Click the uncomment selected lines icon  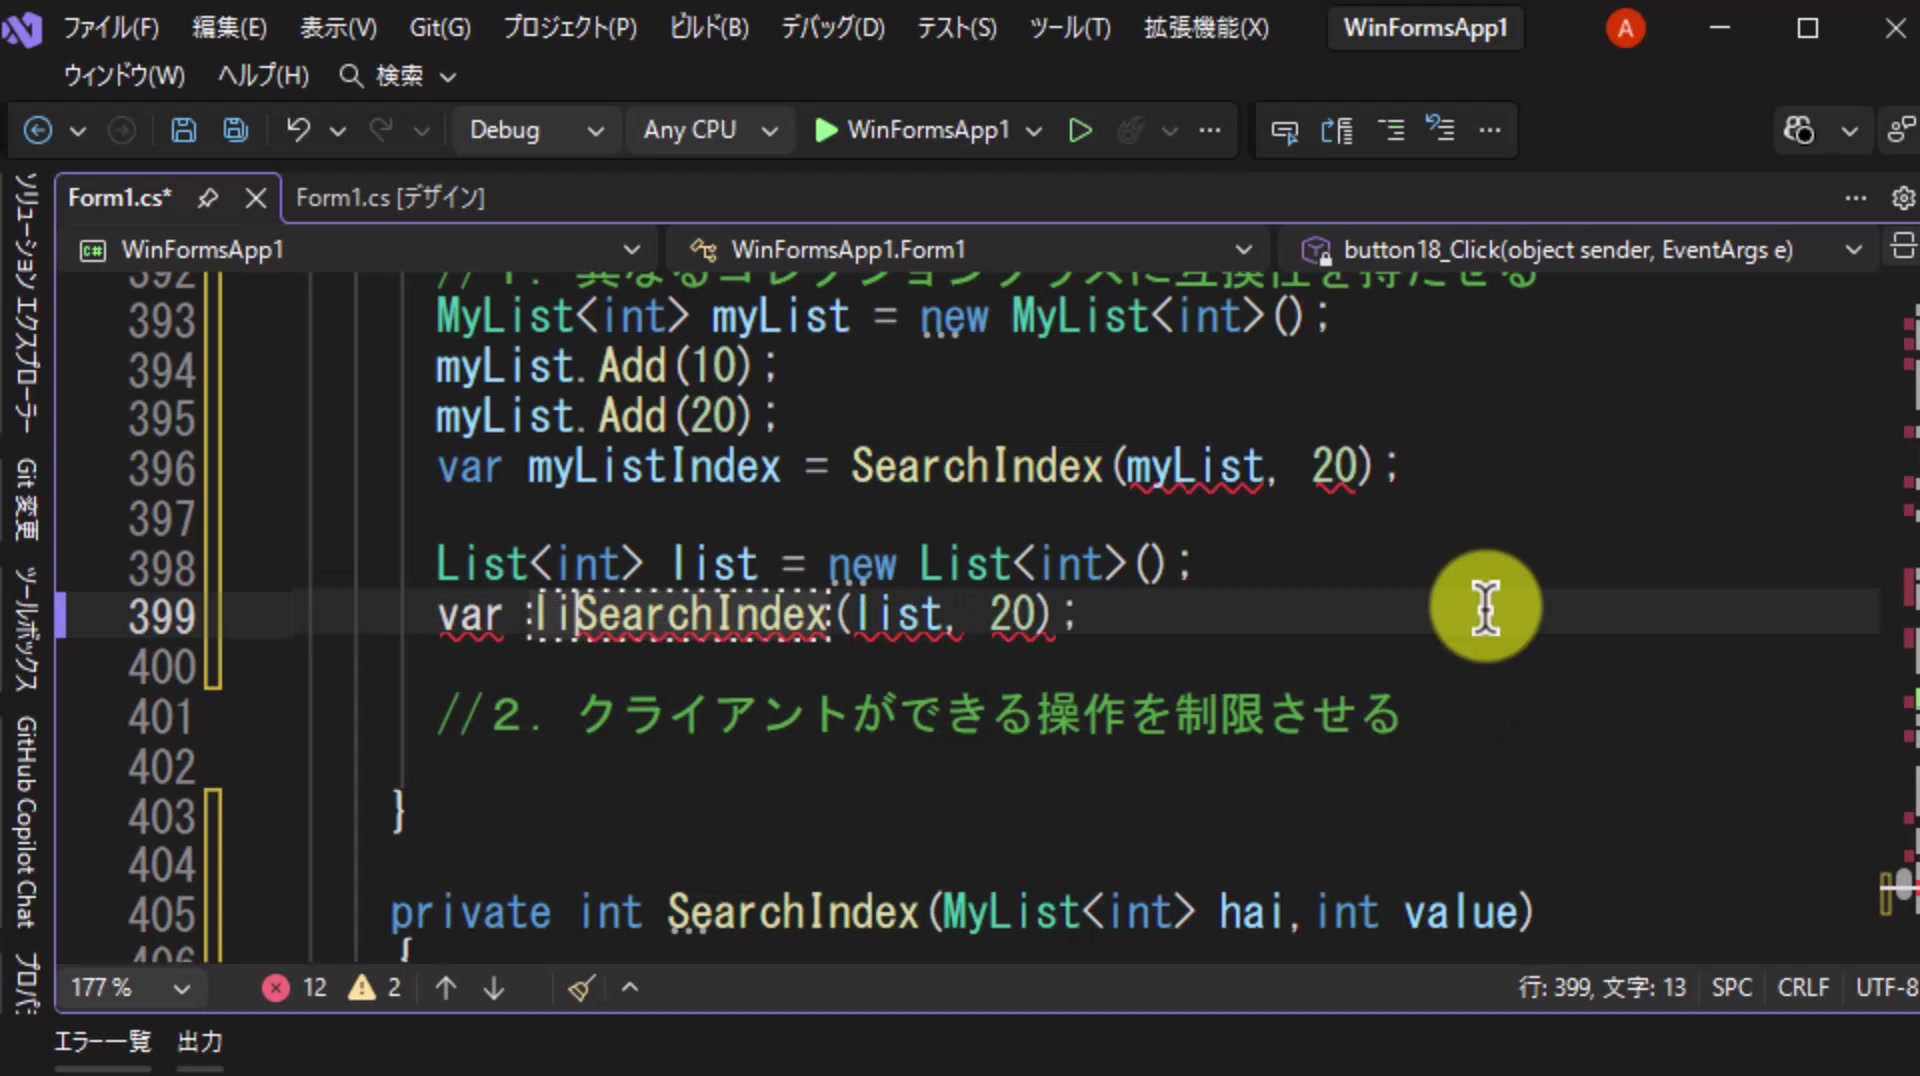click(x=1441, y=130)
